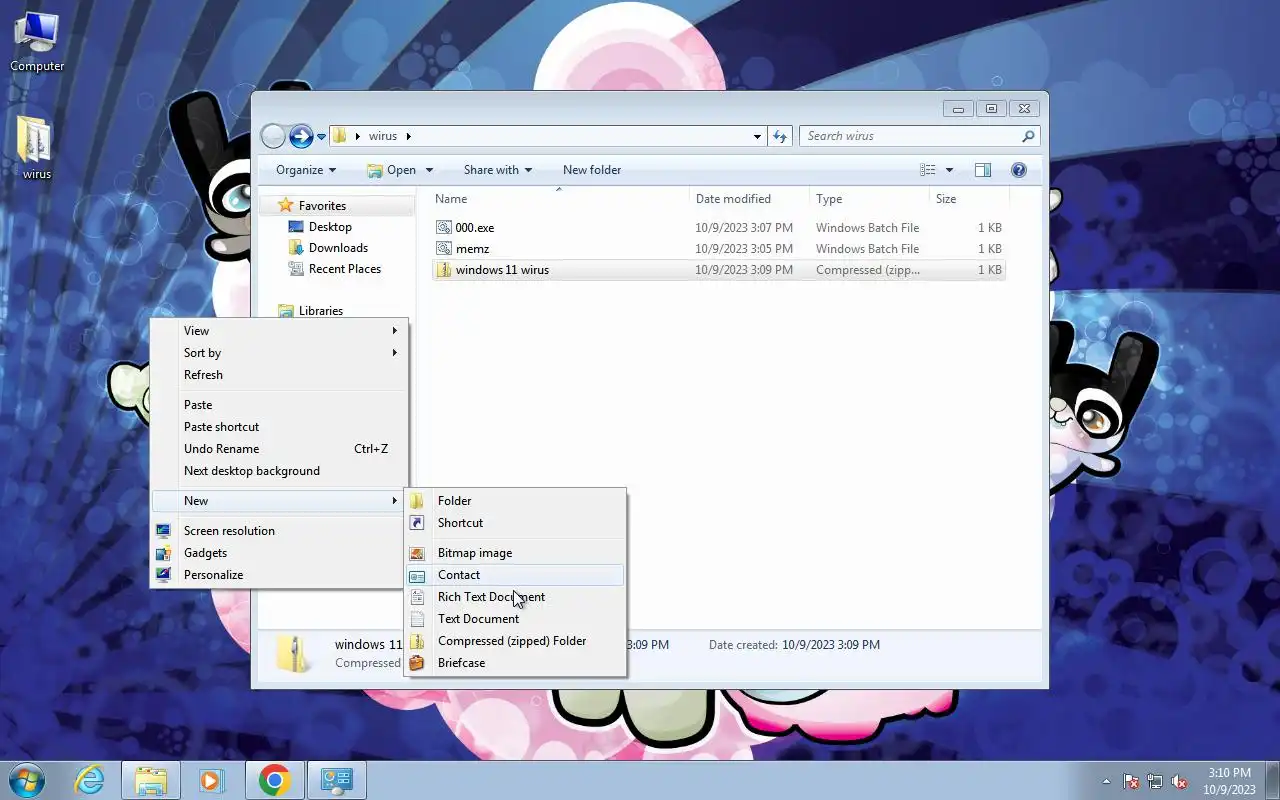The height and width of the screenshot is (800, 1280).
Task: Click the muted volume tray icon
Action: [1179, 781]
